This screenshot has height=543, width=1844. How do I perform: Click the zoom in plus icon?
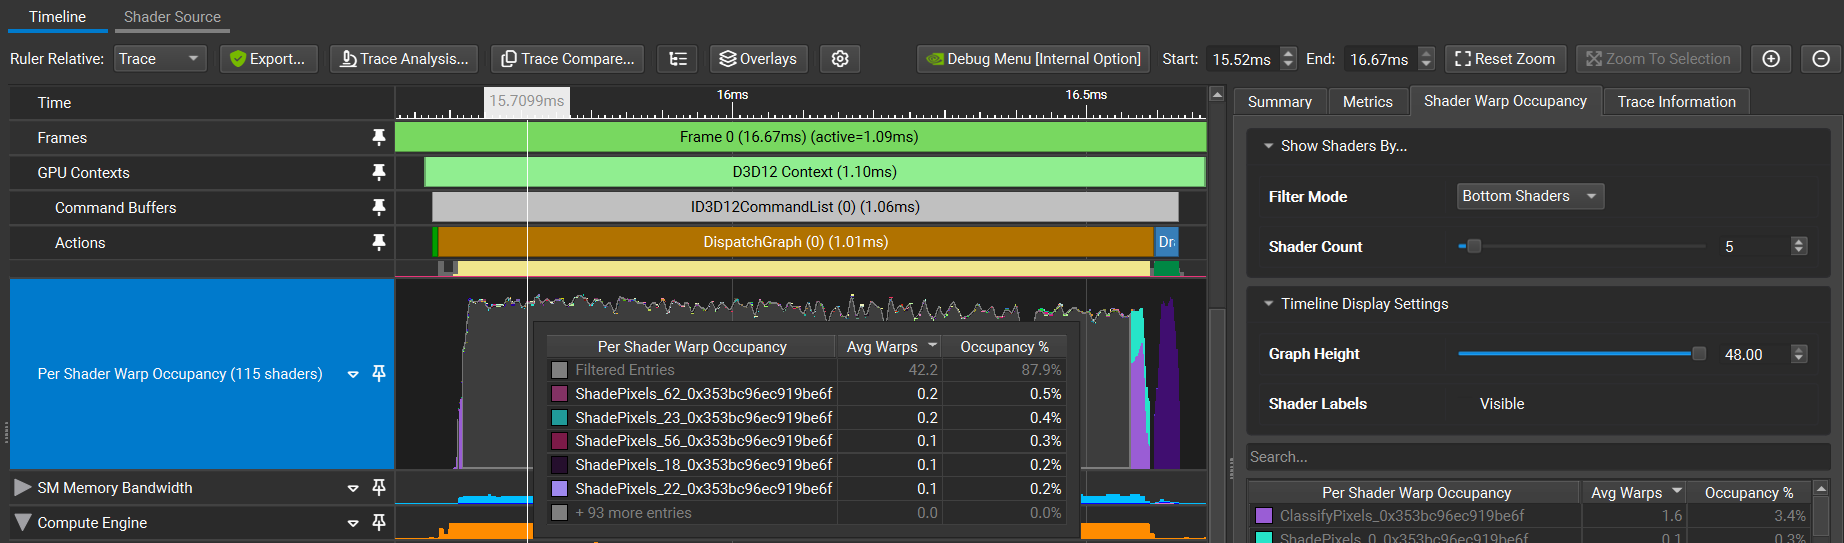[1771, 59]
